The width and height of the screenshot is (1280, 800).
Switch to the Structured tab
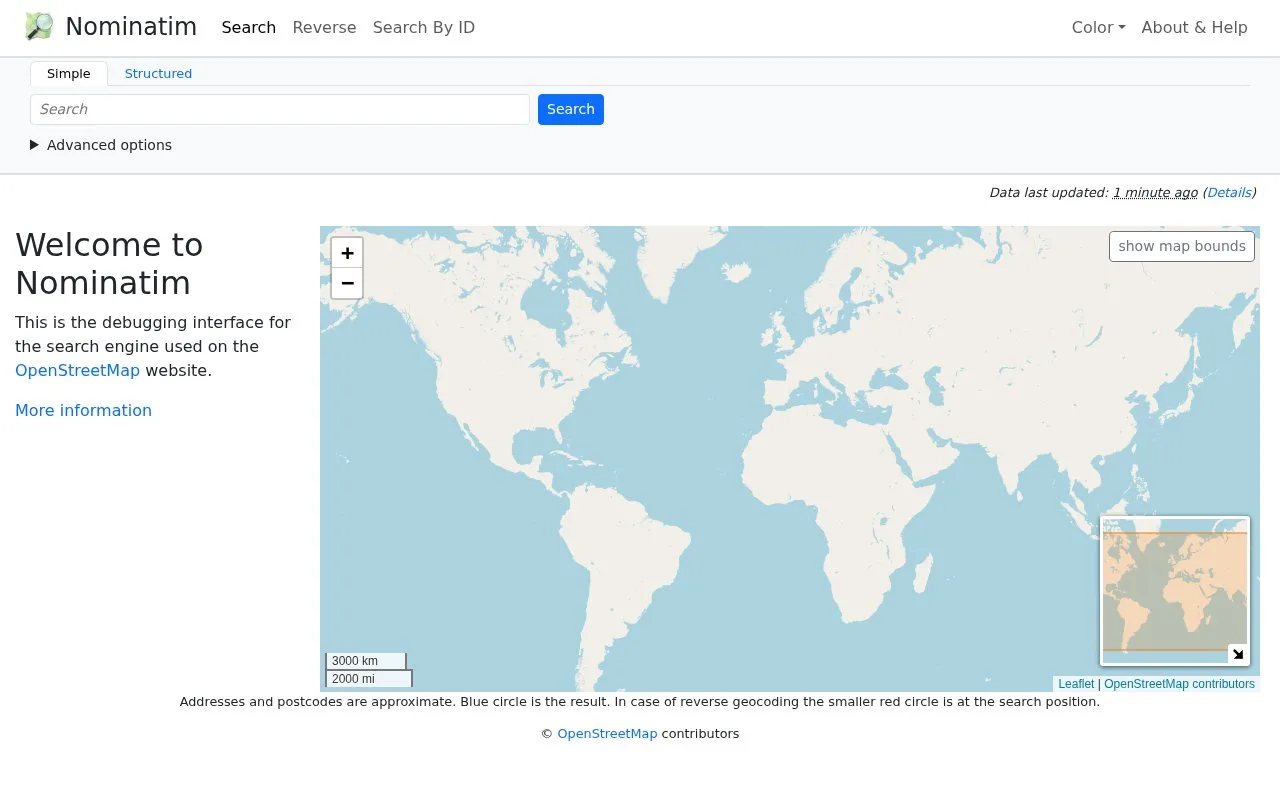tap(158, 74)
